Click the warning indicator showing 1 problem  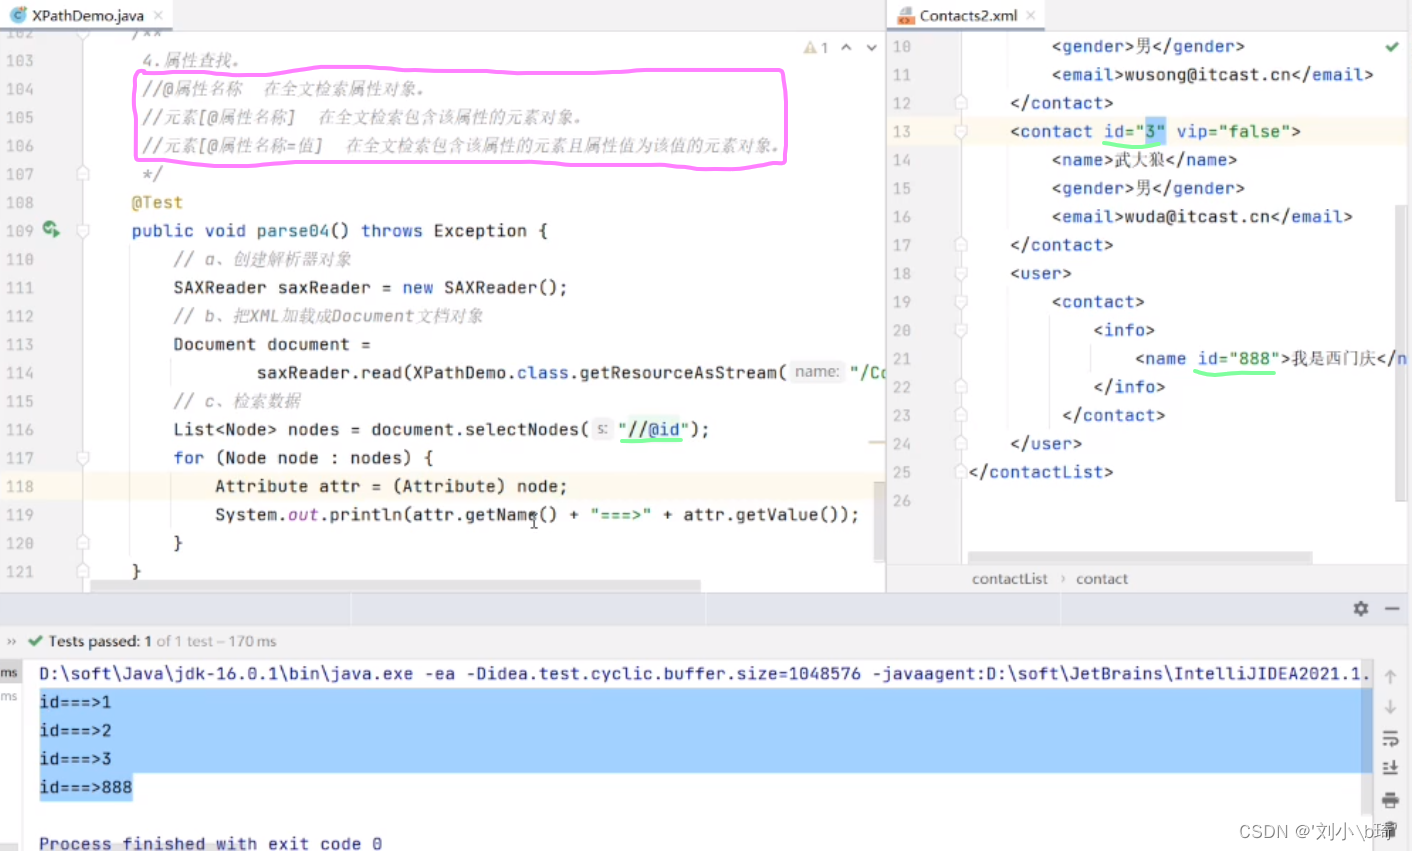tap(815, 47)
